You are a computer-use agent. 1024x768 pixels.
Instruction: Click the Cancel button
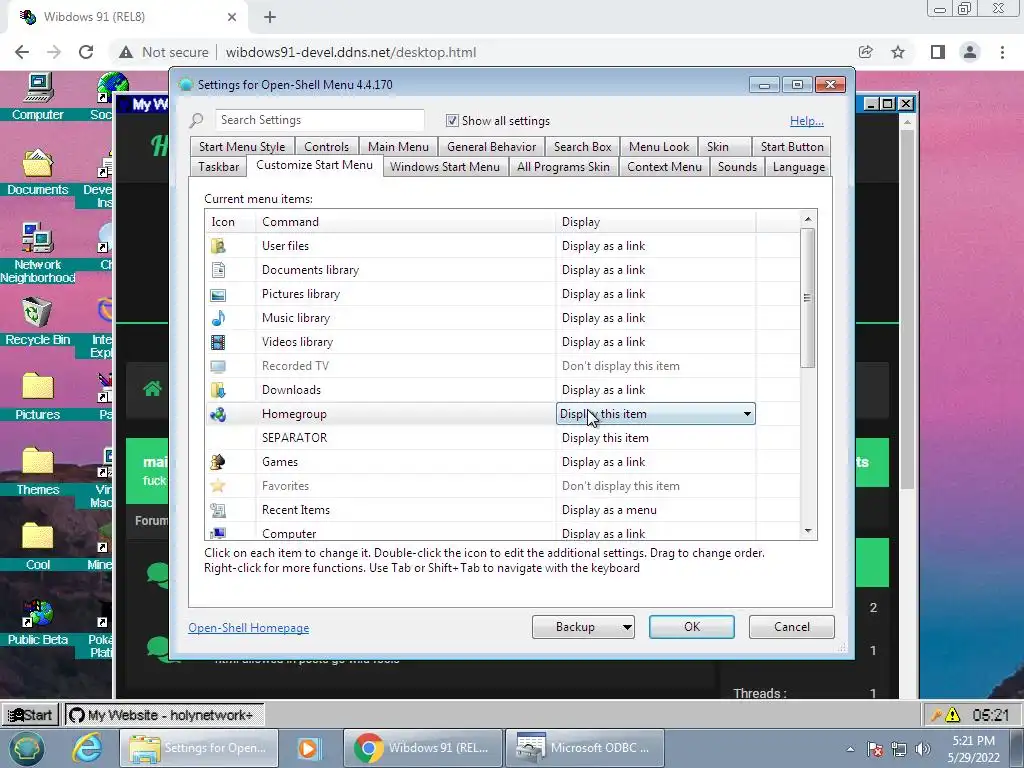792,627
